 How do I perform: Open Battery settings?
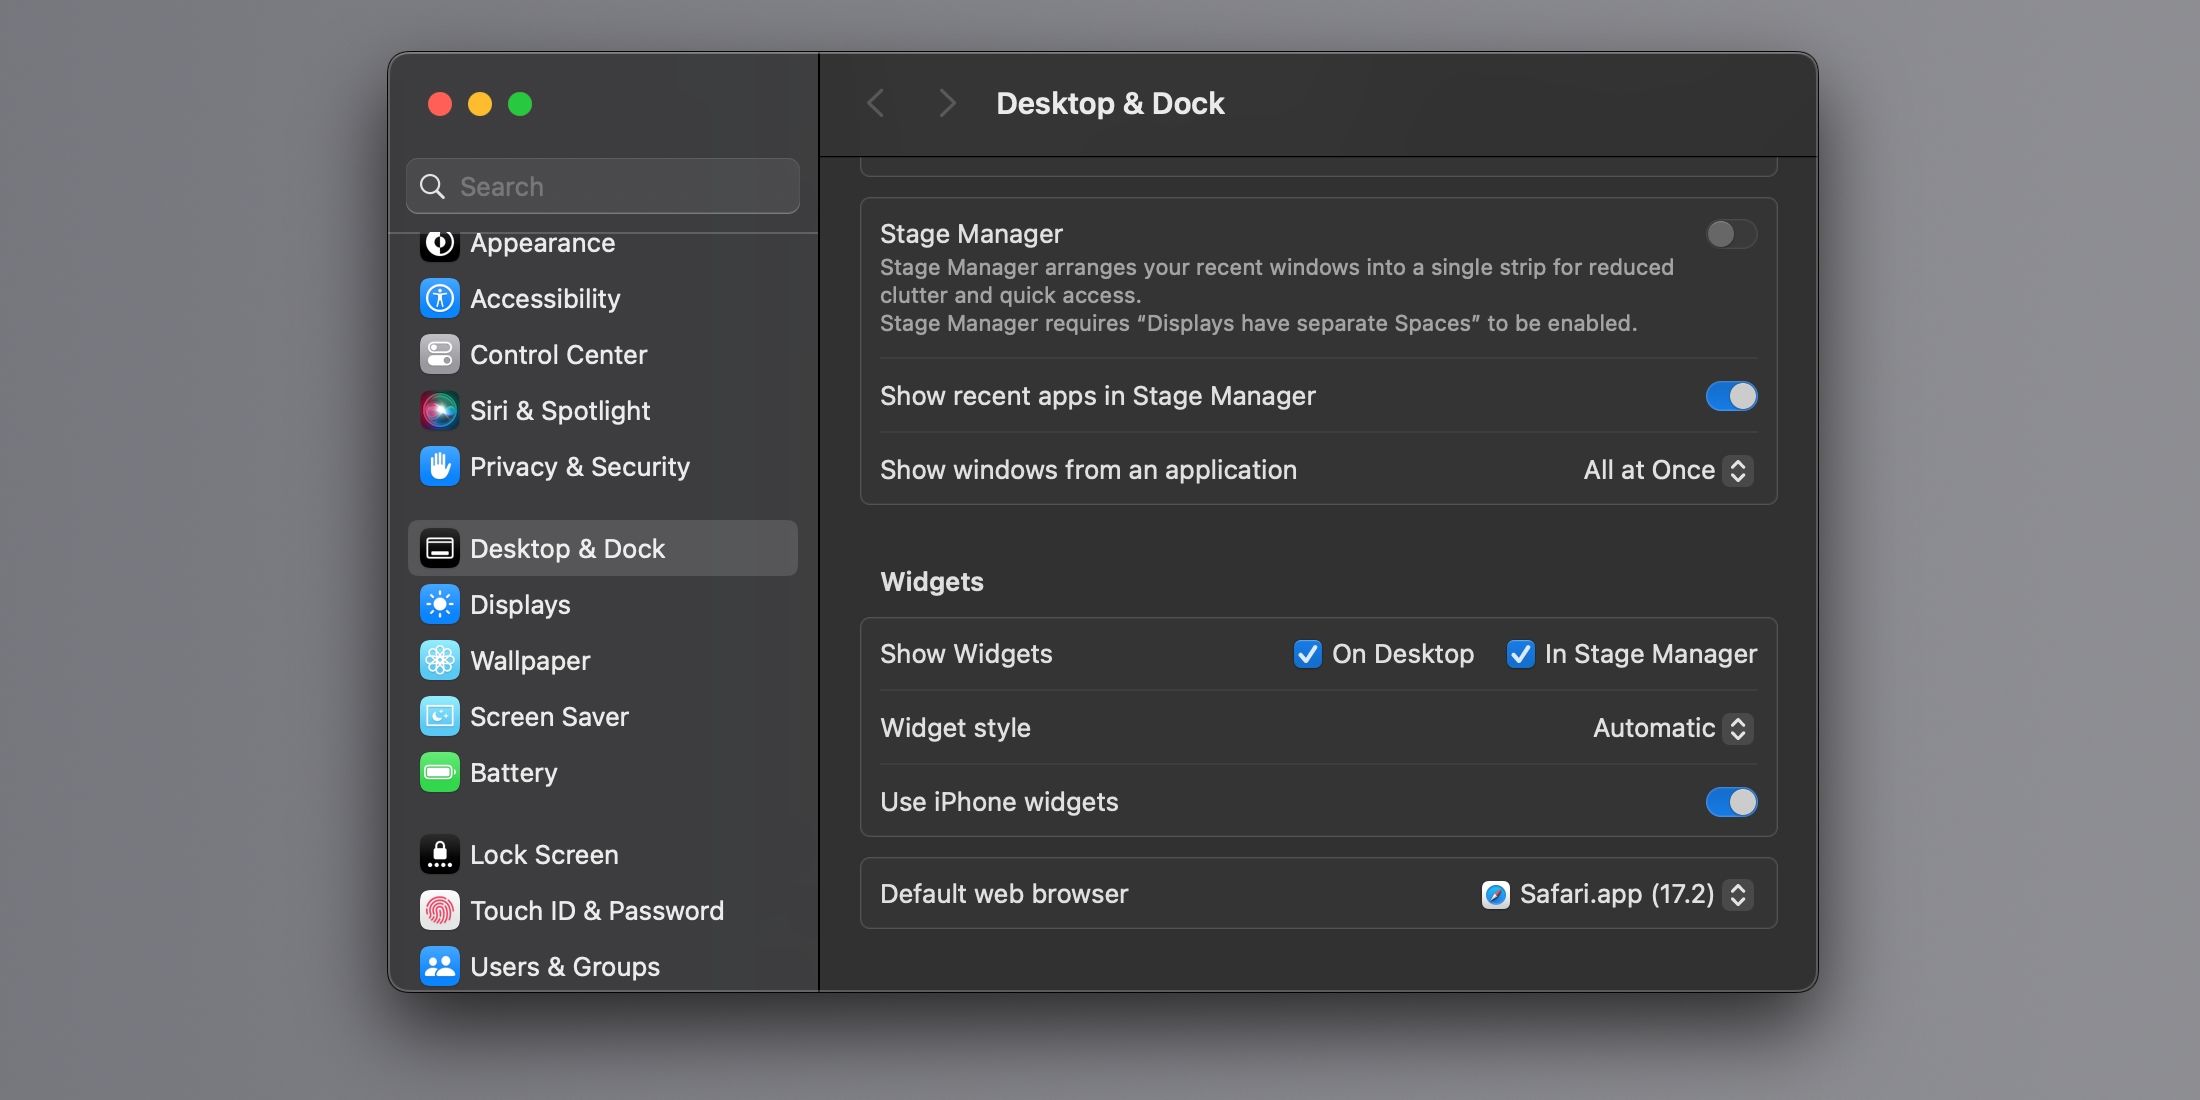pos(514,772)
